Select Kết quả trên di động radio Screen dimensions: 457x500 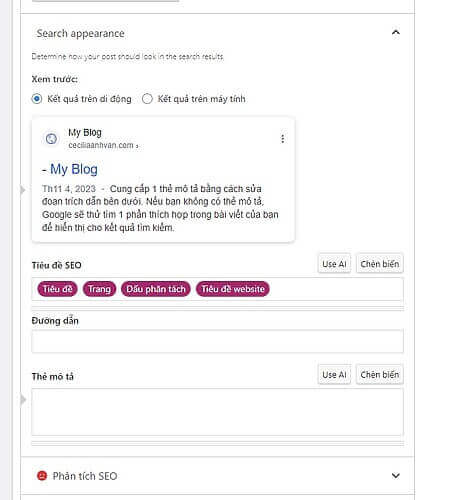[x=37, y=99]
